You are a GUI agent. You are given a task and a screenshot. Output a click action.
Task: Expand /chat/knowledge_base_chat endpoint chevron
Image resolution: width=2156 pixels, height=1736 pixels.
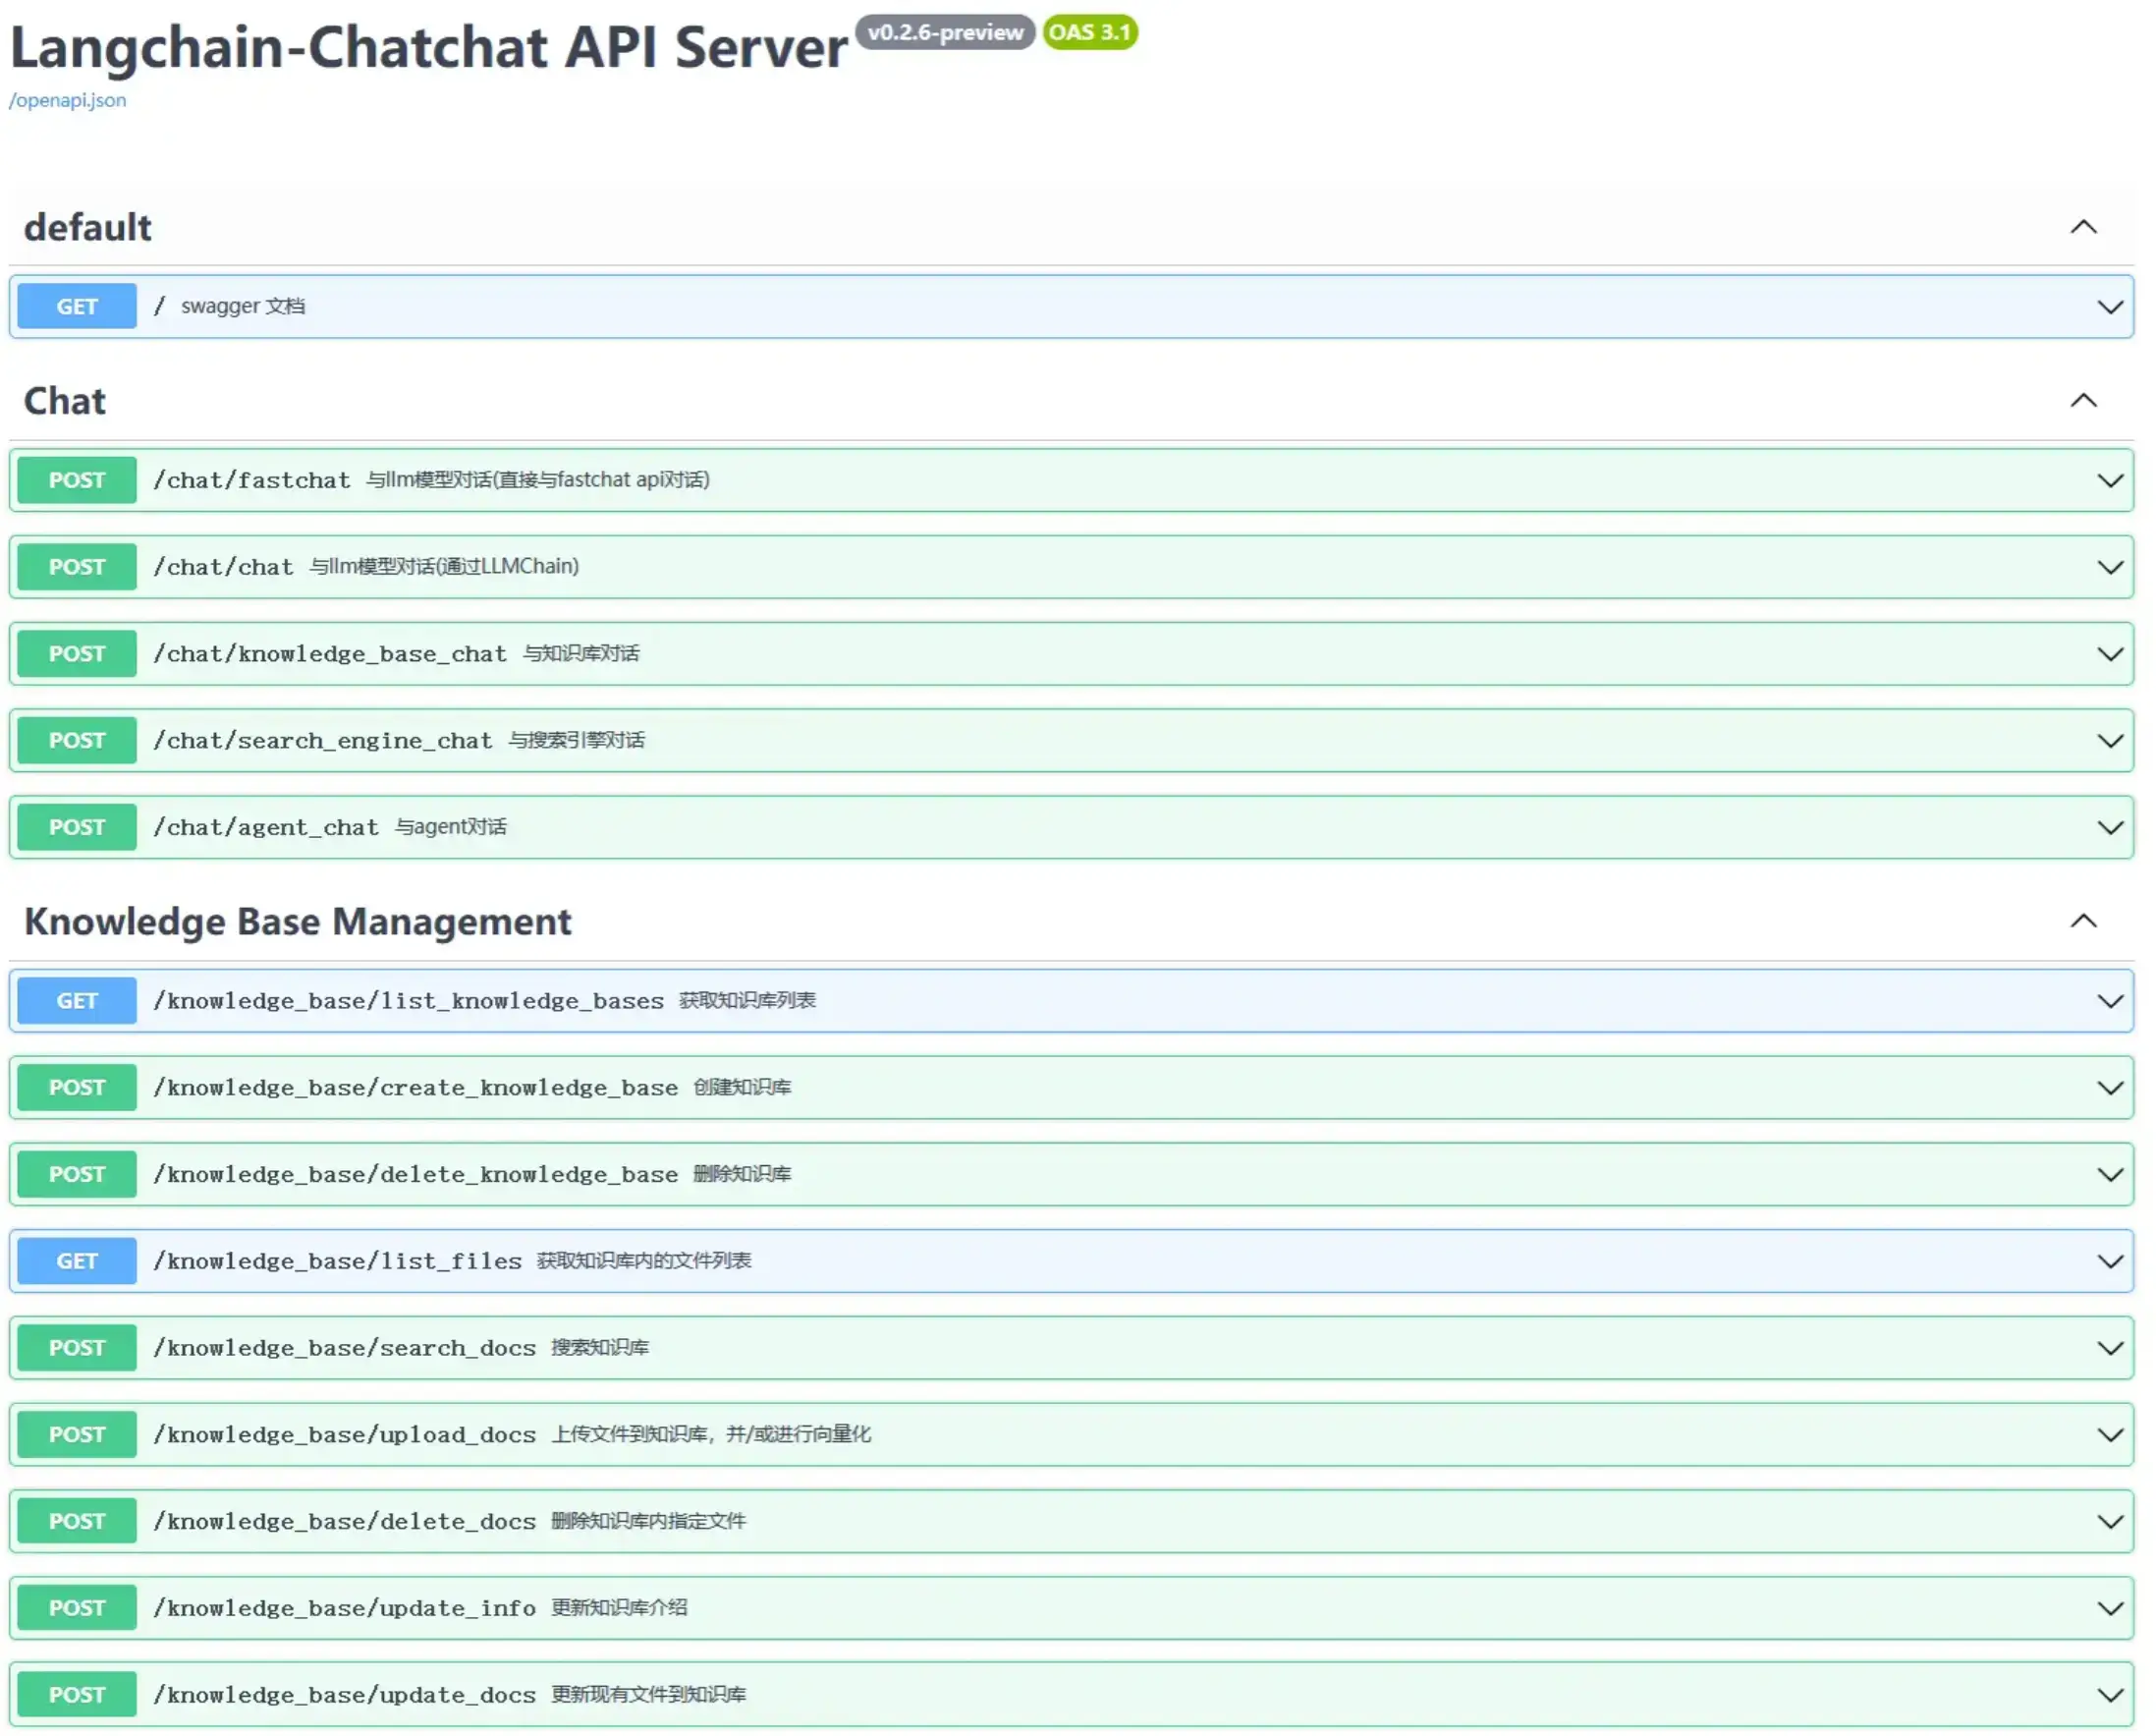point(2109,655)
